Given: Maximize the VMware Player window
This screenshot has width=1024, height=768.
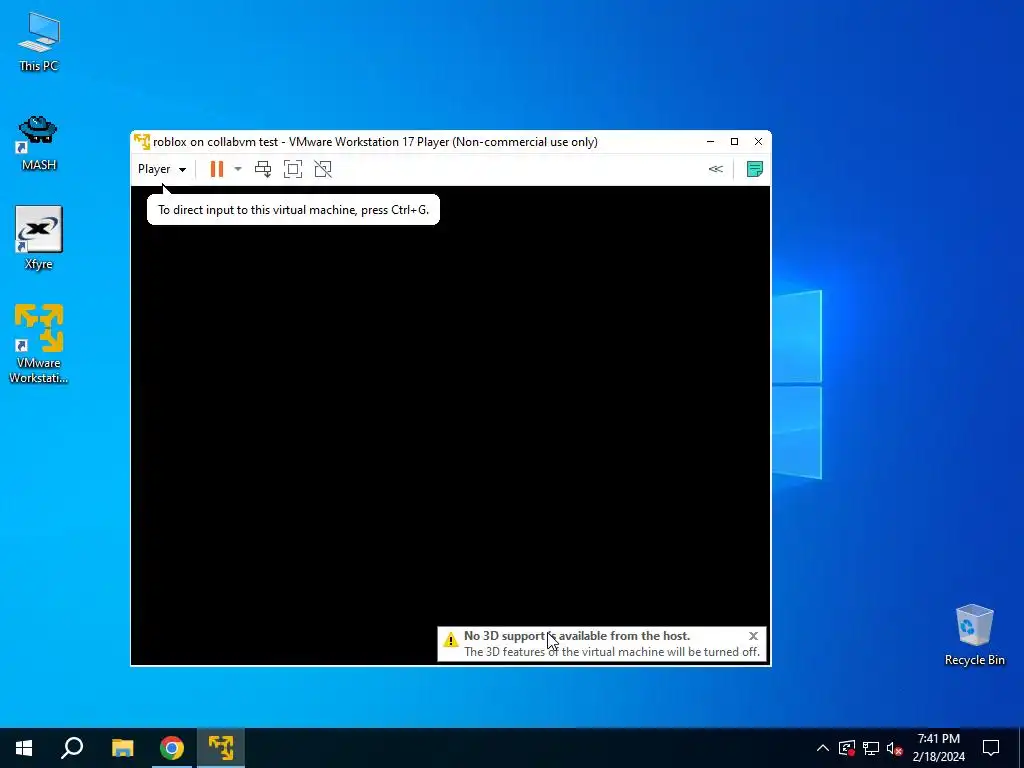Looking at the screenshot, I should click(x=734, y=142).
